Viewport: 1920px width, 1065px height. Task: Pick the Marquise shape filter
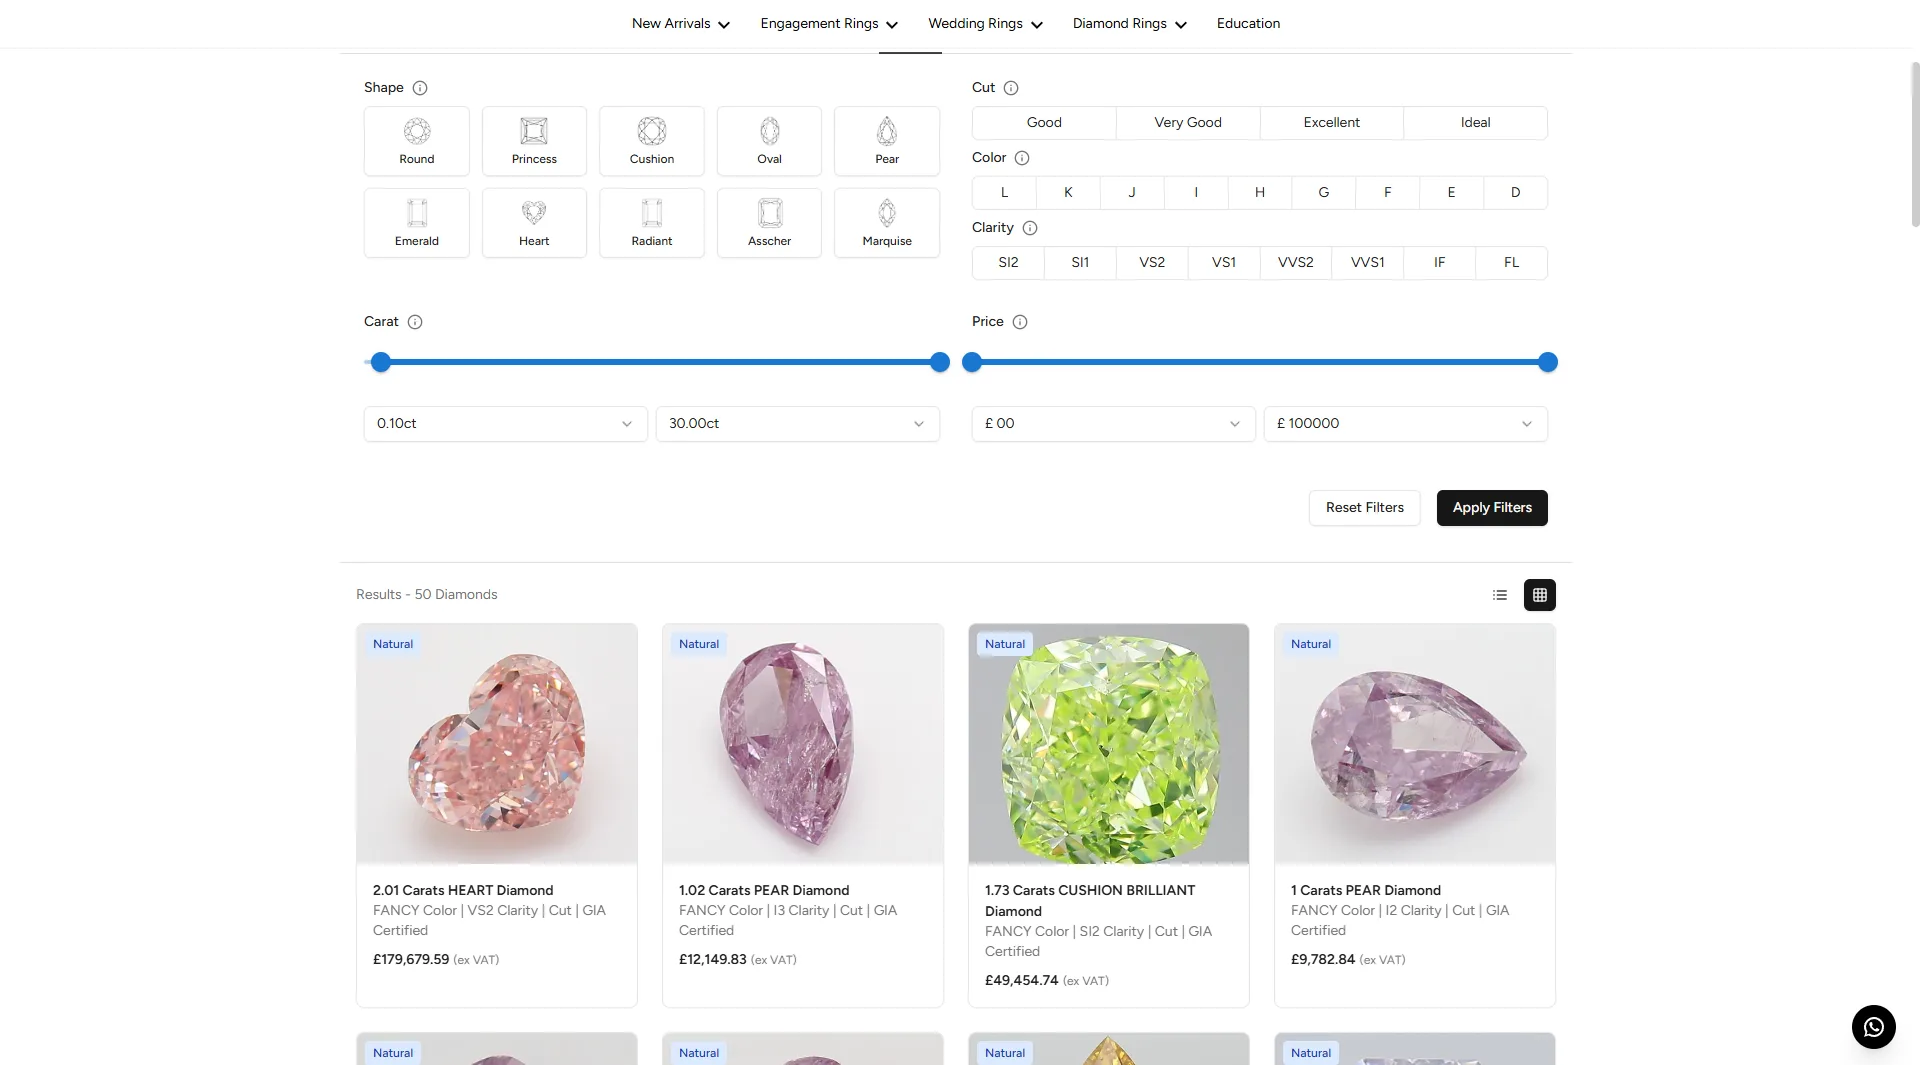pyautogui.click(x=886, y=223)
